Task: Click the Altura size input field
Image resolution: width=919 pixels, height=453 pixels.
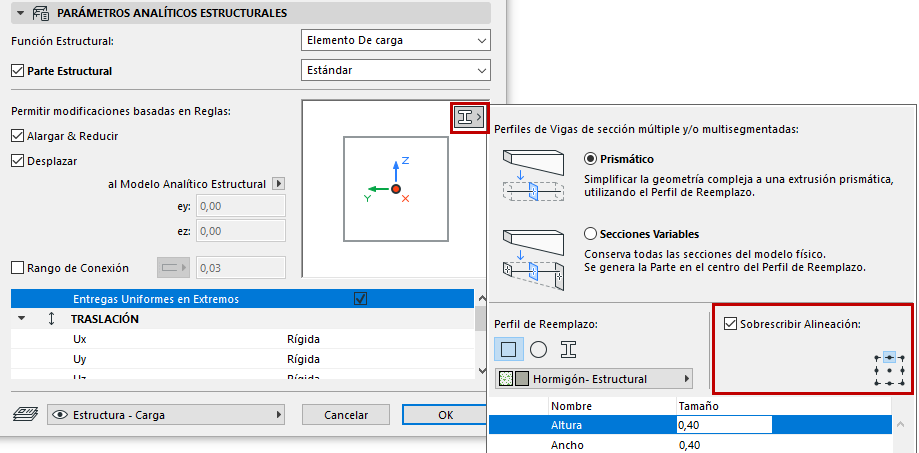Action: [723, 425]
